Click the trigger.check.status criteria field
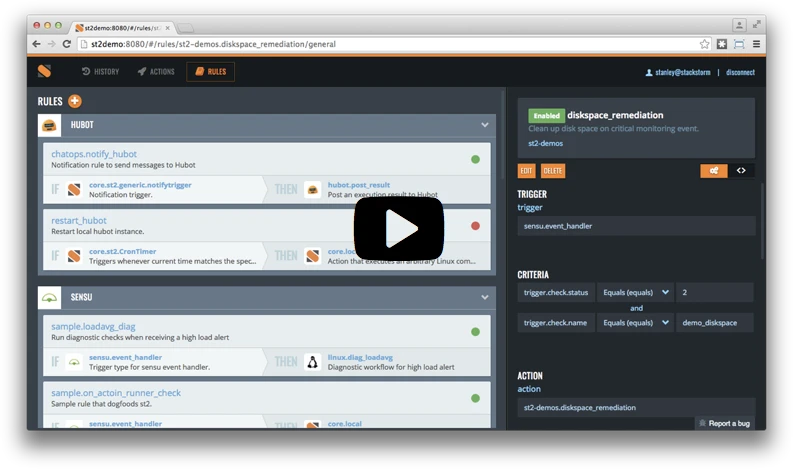793x469 pixels. 555,292
